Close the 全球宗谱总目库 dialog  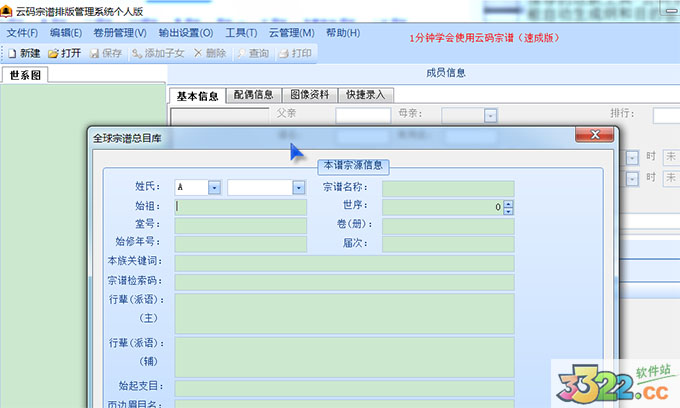(x=595, y=135)
